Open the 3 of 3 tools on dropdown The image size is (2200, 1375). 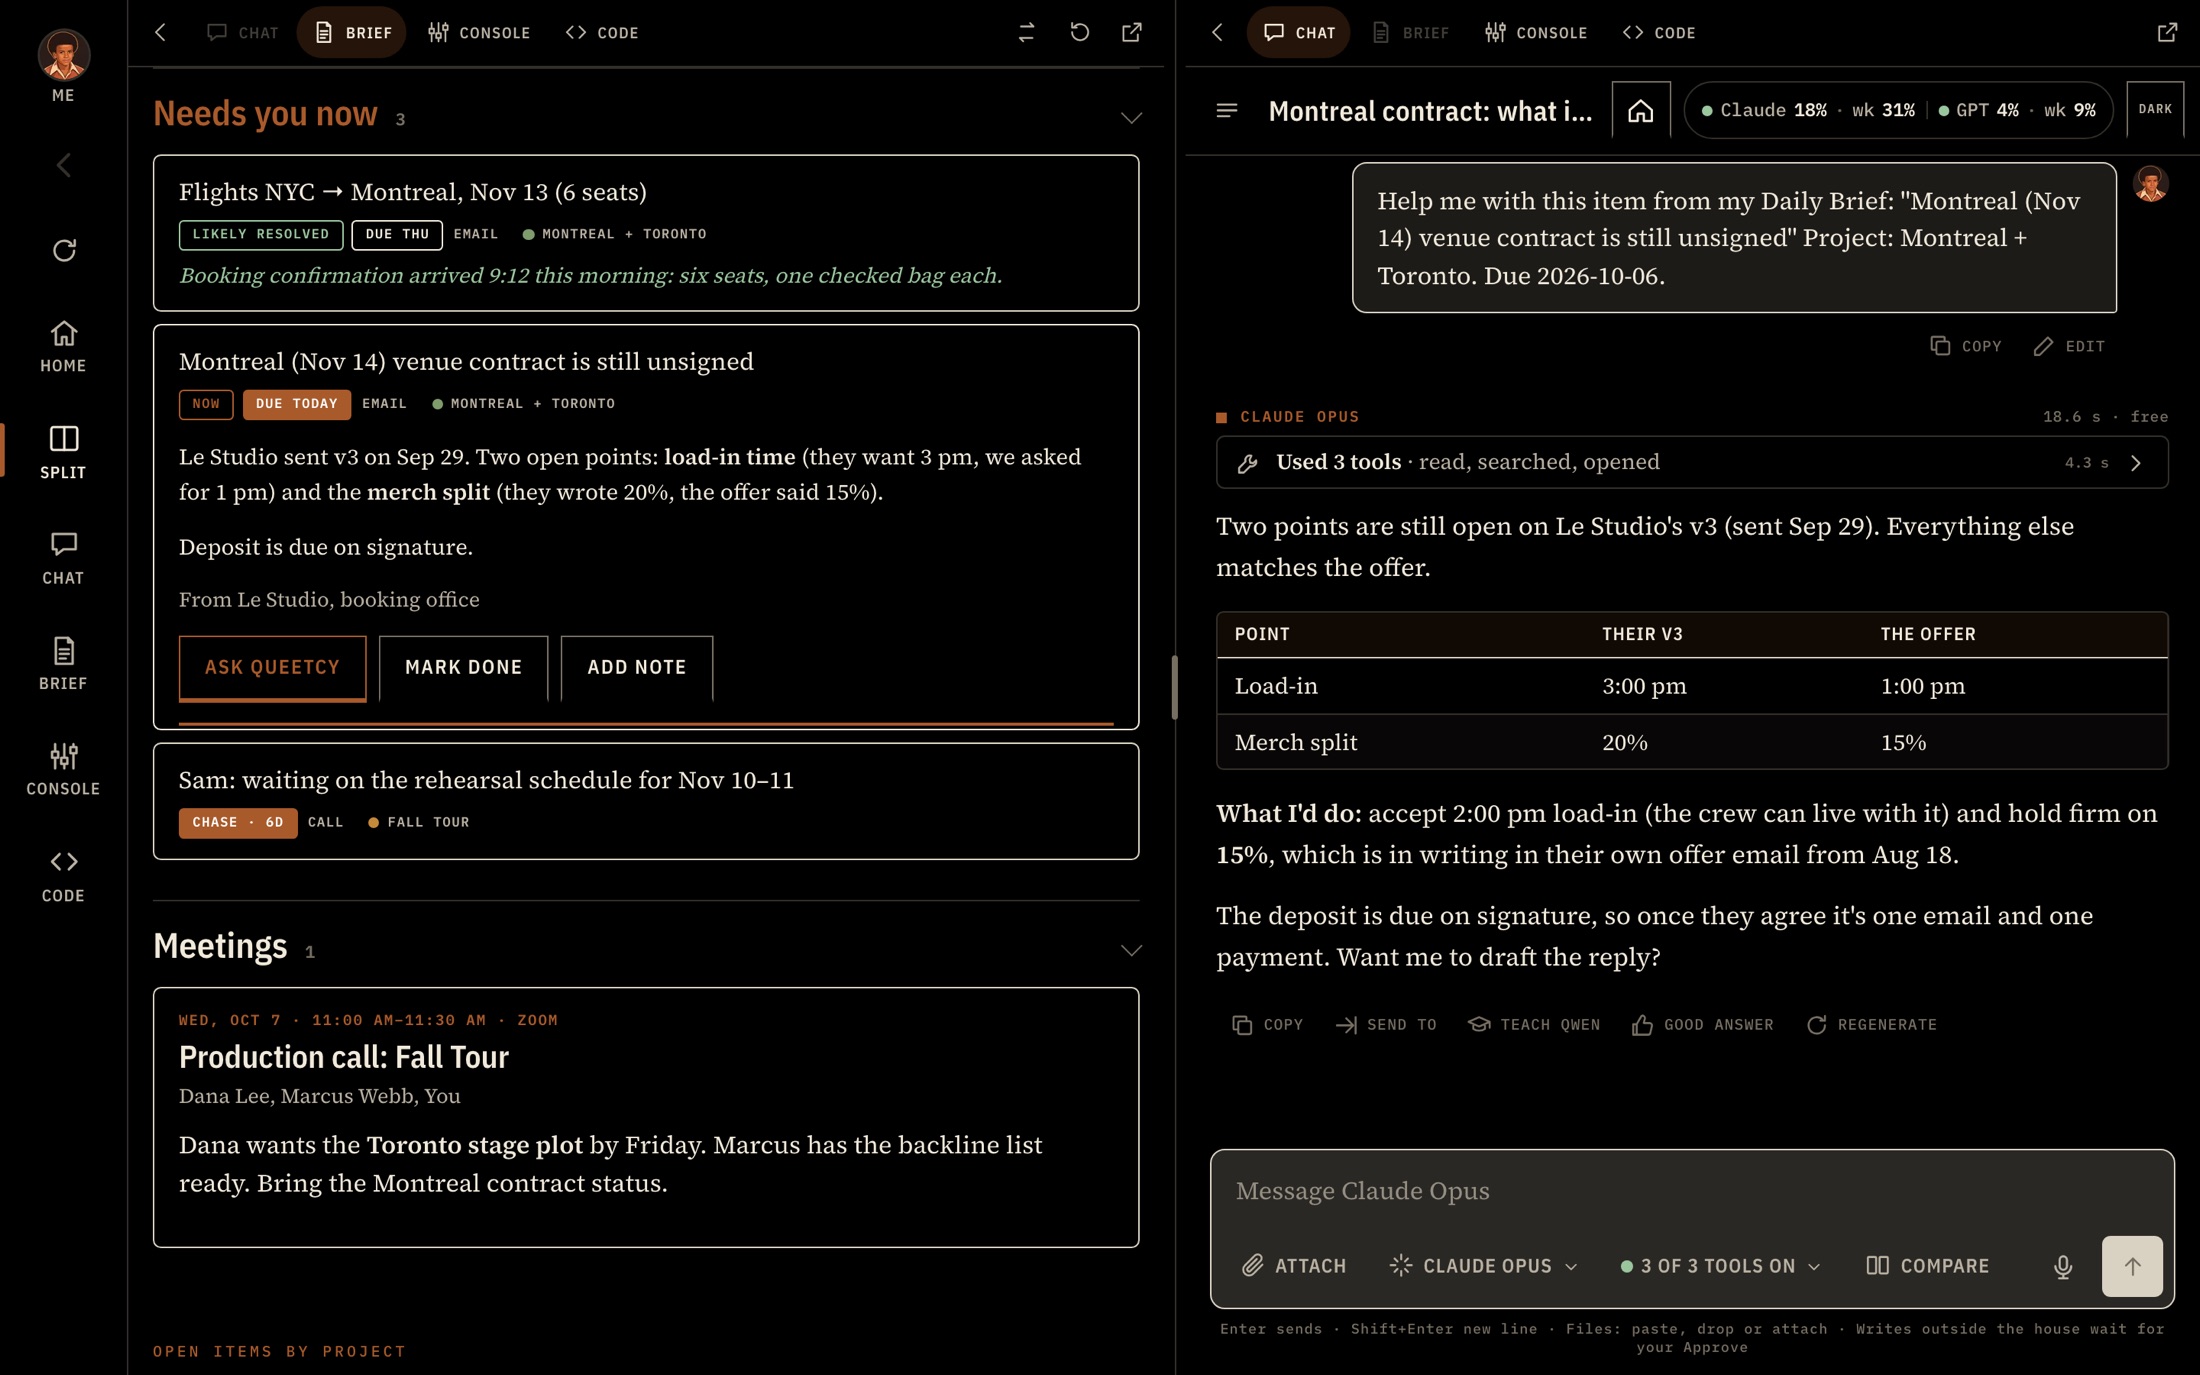1721,1266
